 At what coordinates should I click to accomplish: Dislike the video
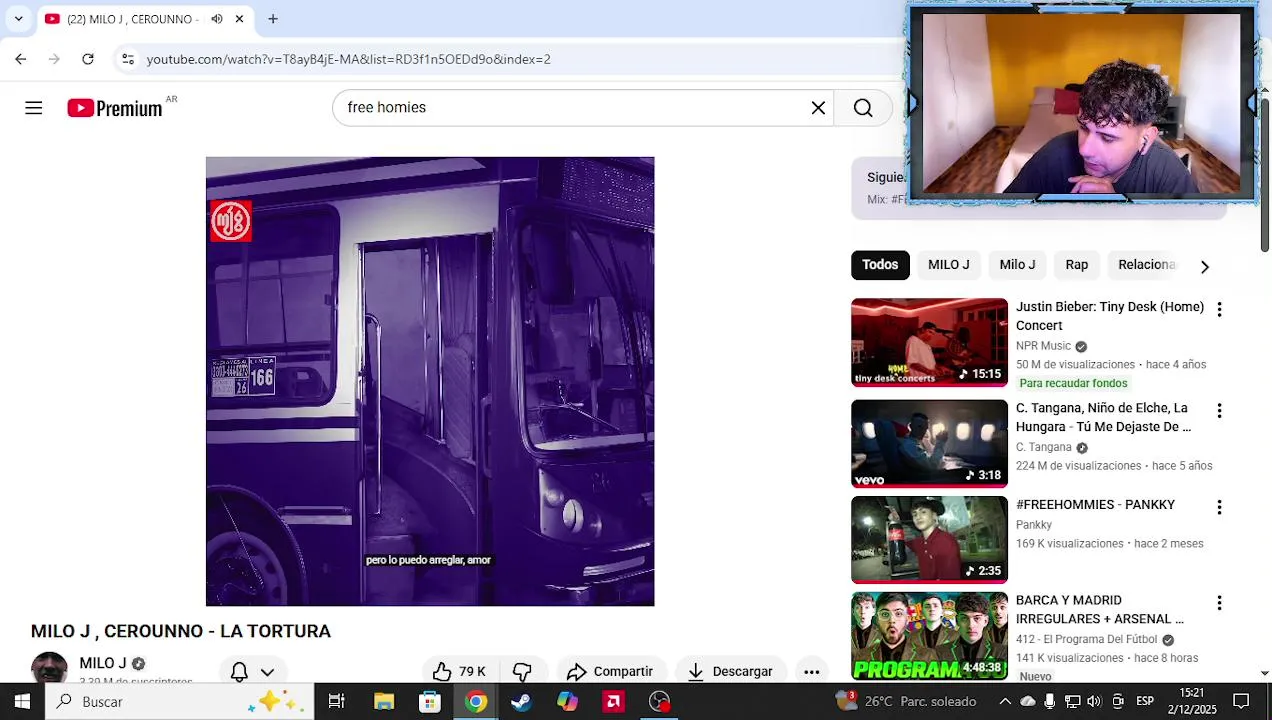(x=522, y=671)
